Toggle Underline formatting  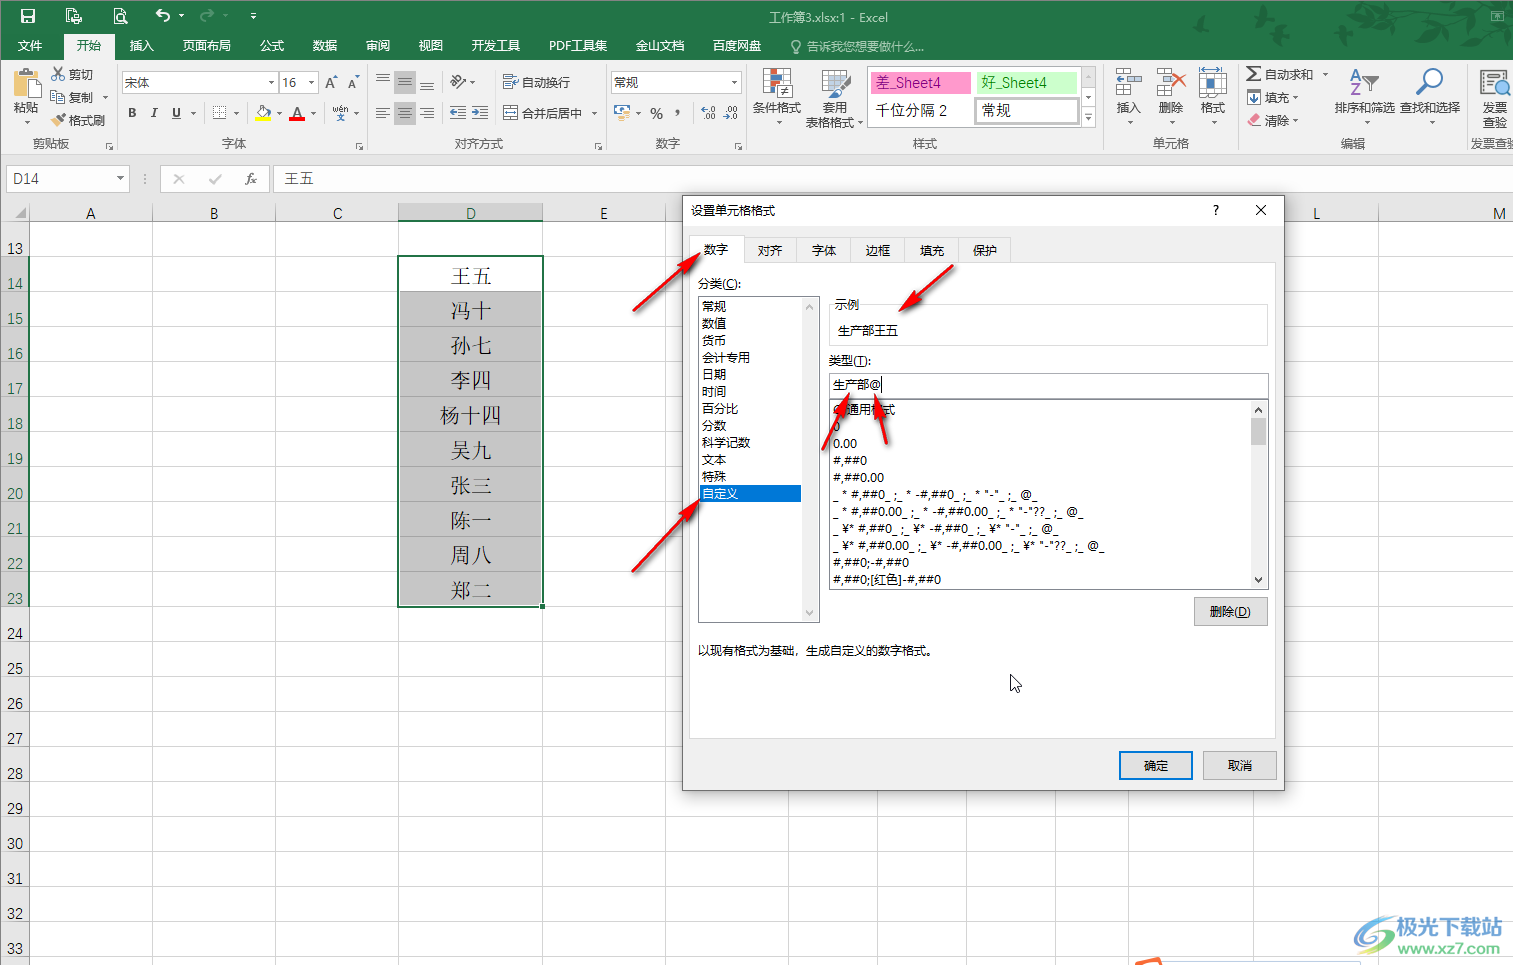[x=177, y=113]
